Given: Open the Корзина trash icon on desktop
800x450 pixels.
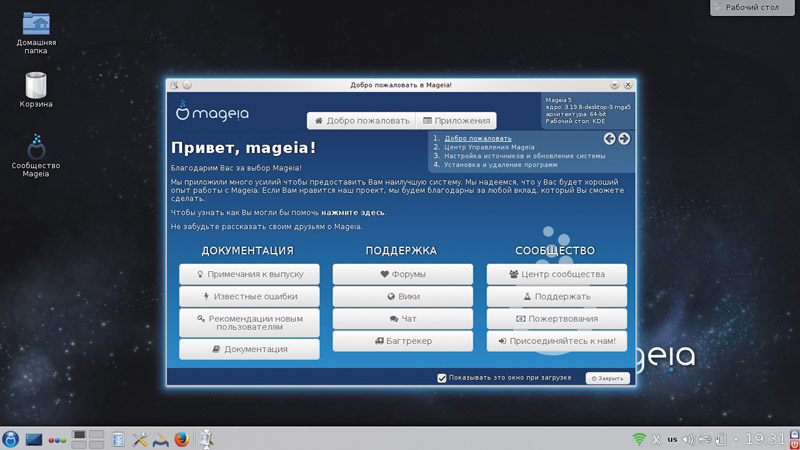Looking at the screenshot, I should point(36,90).
